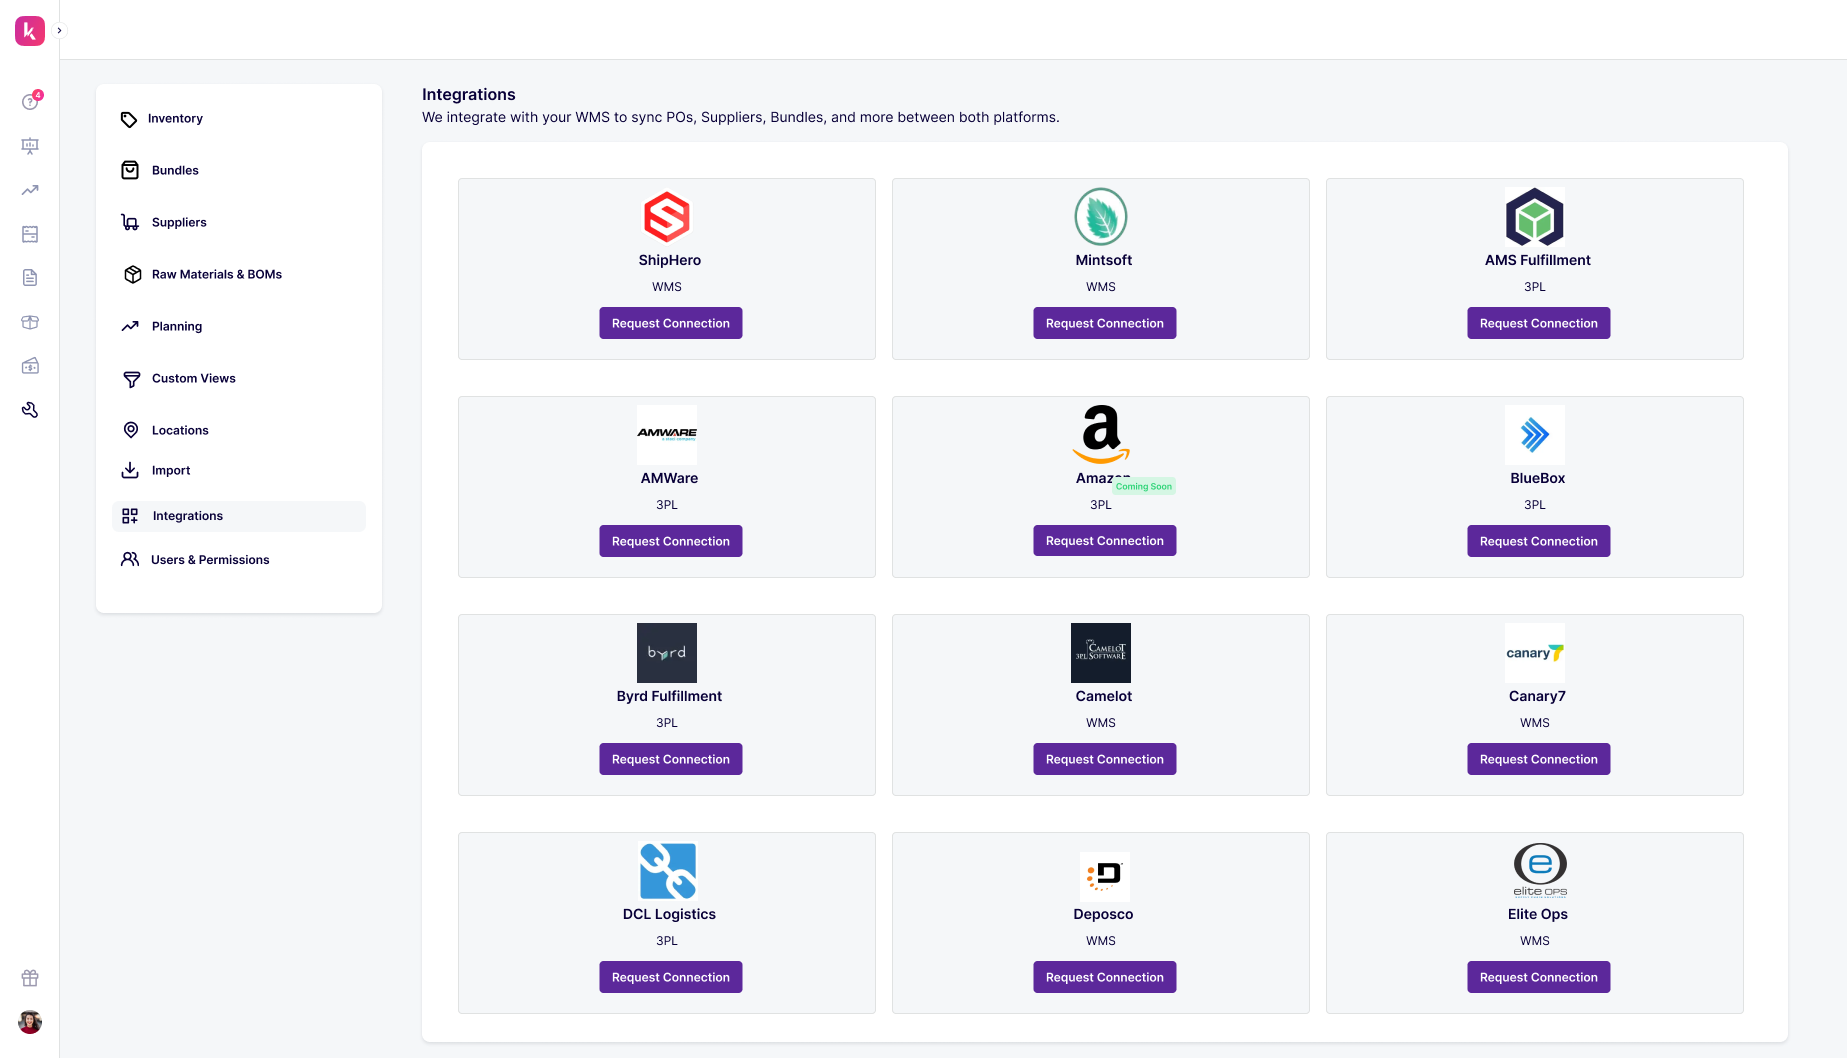Click the Integrations grid-plus icon
1847x1058 pixels.
(x=130, y=516)
